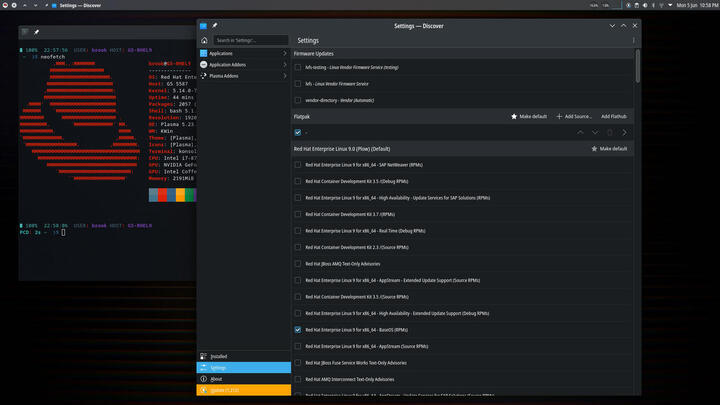The width and height of the screenshot is (720, 405).
Task: Click the Discover home icon
Action: tap(204, 40)
